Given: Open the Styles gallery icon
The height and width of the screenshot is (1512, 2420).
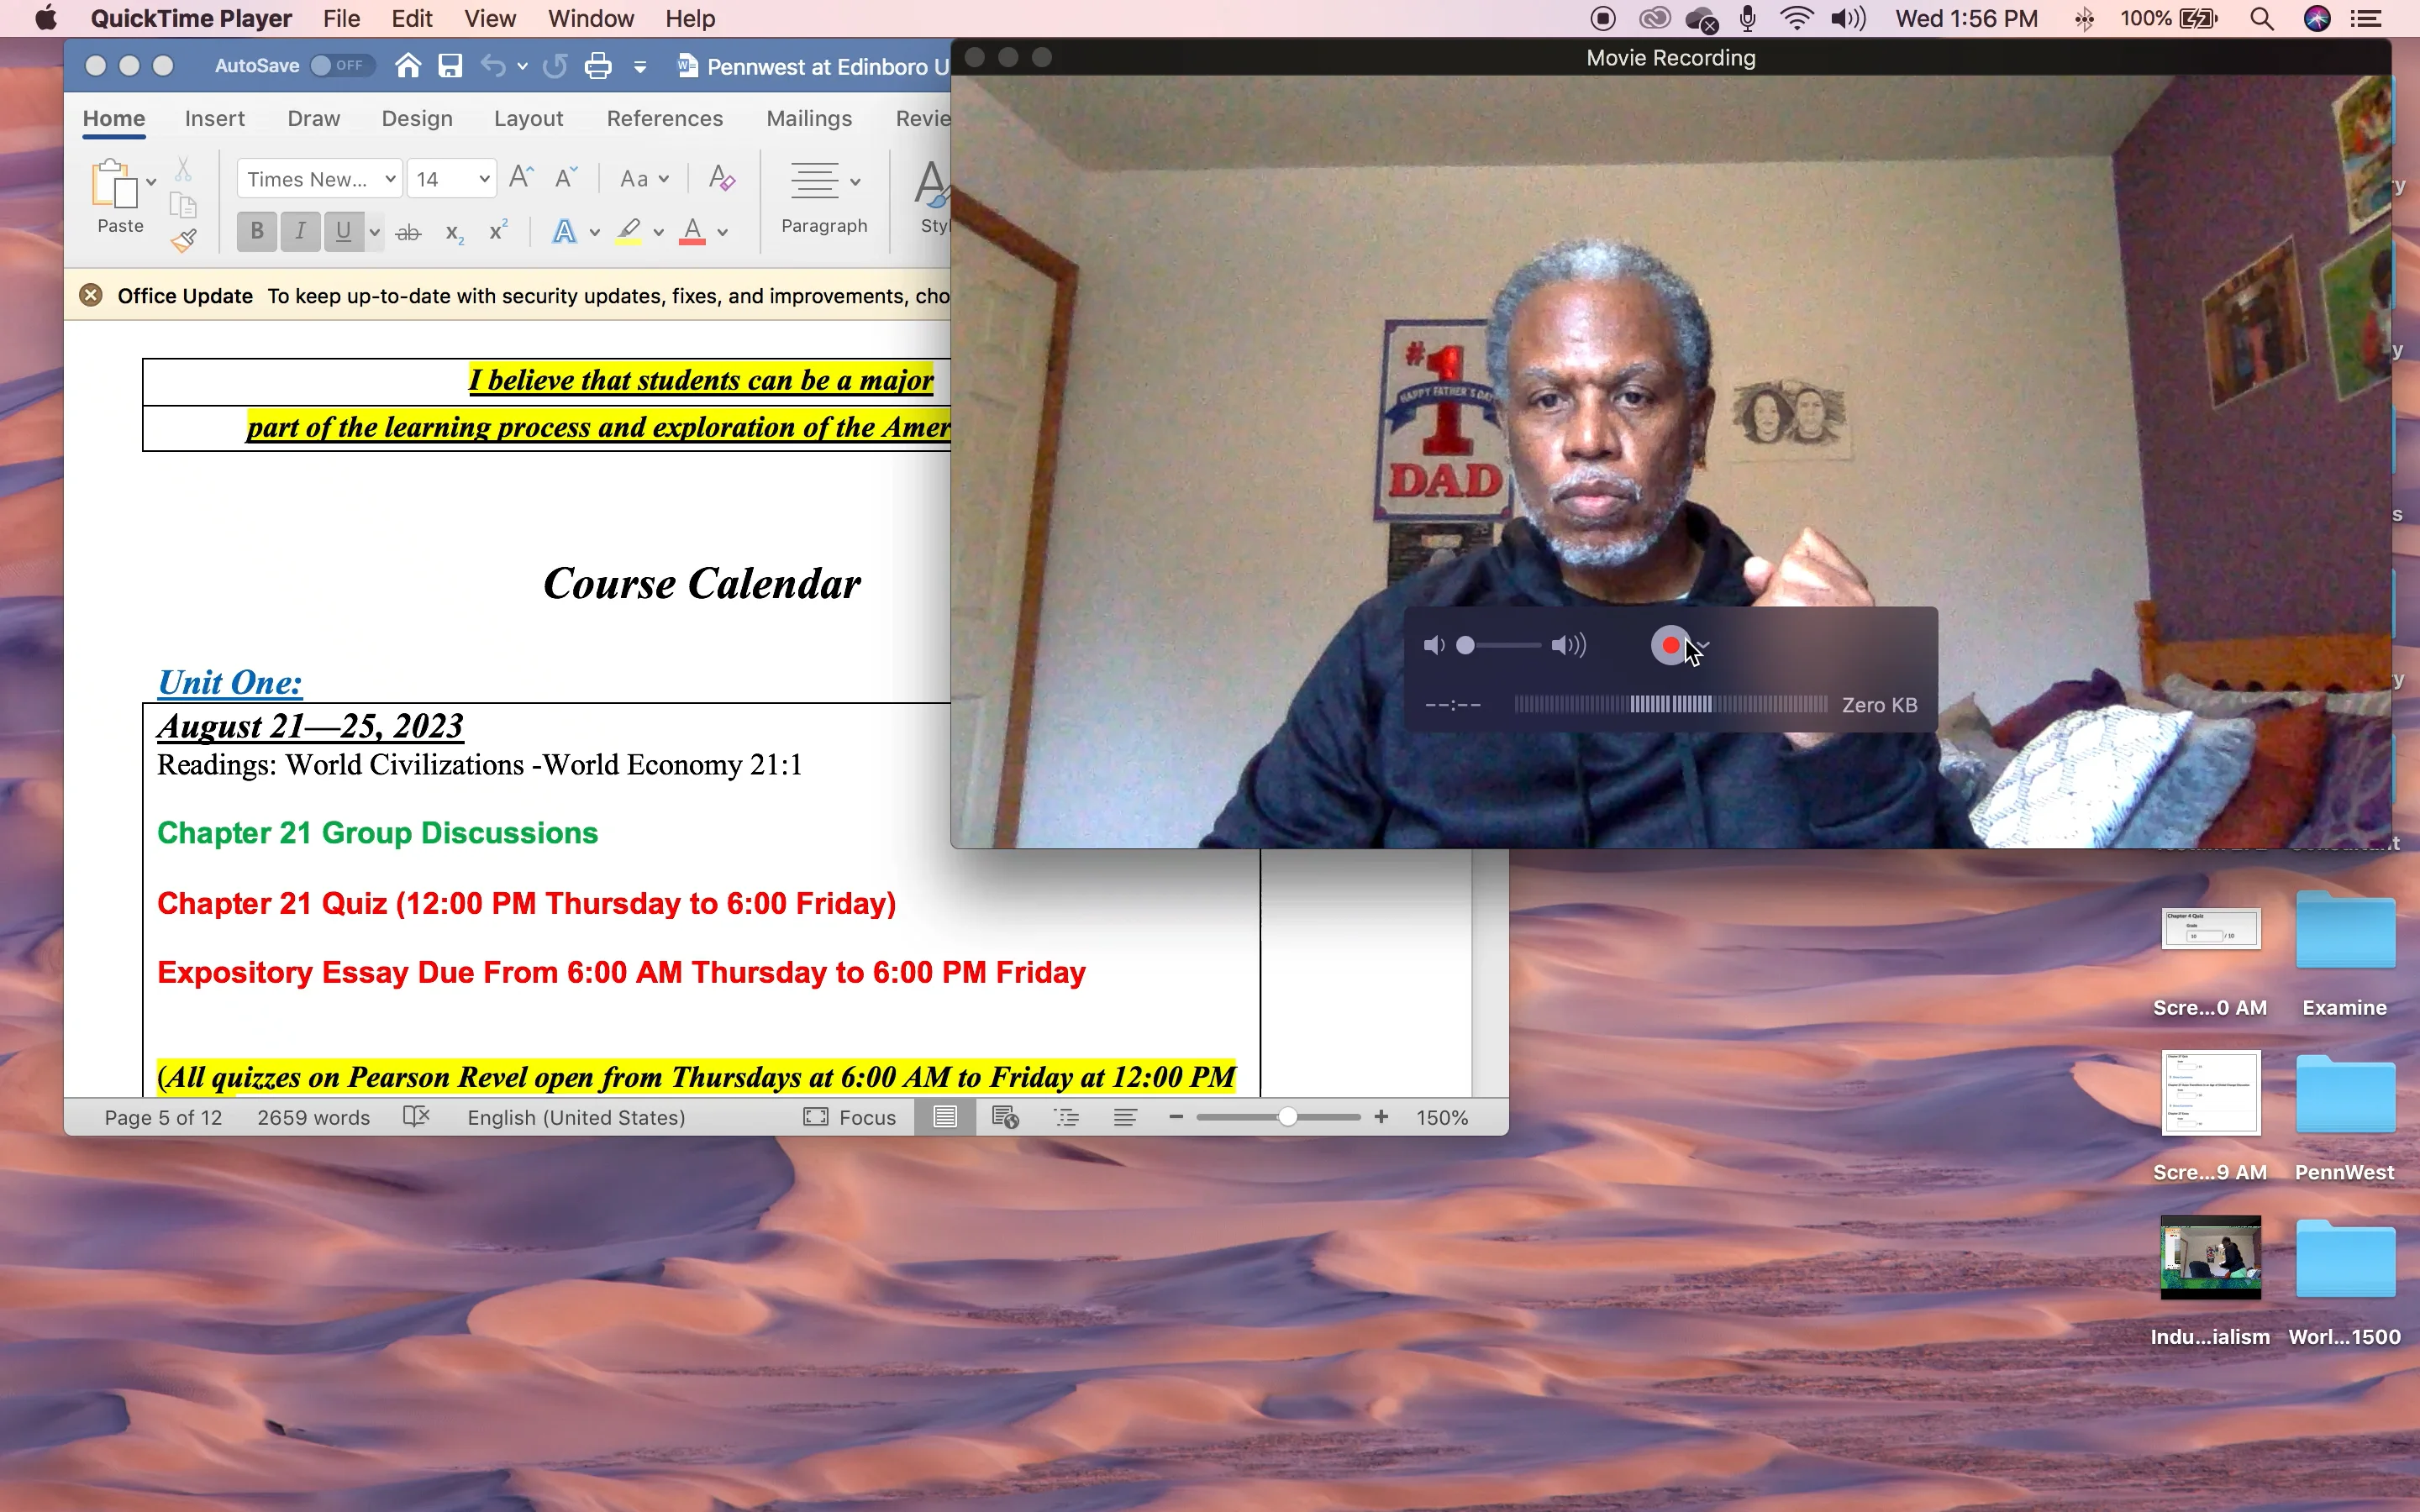Looking at the screenshot, I should click(x=931, y=185).
